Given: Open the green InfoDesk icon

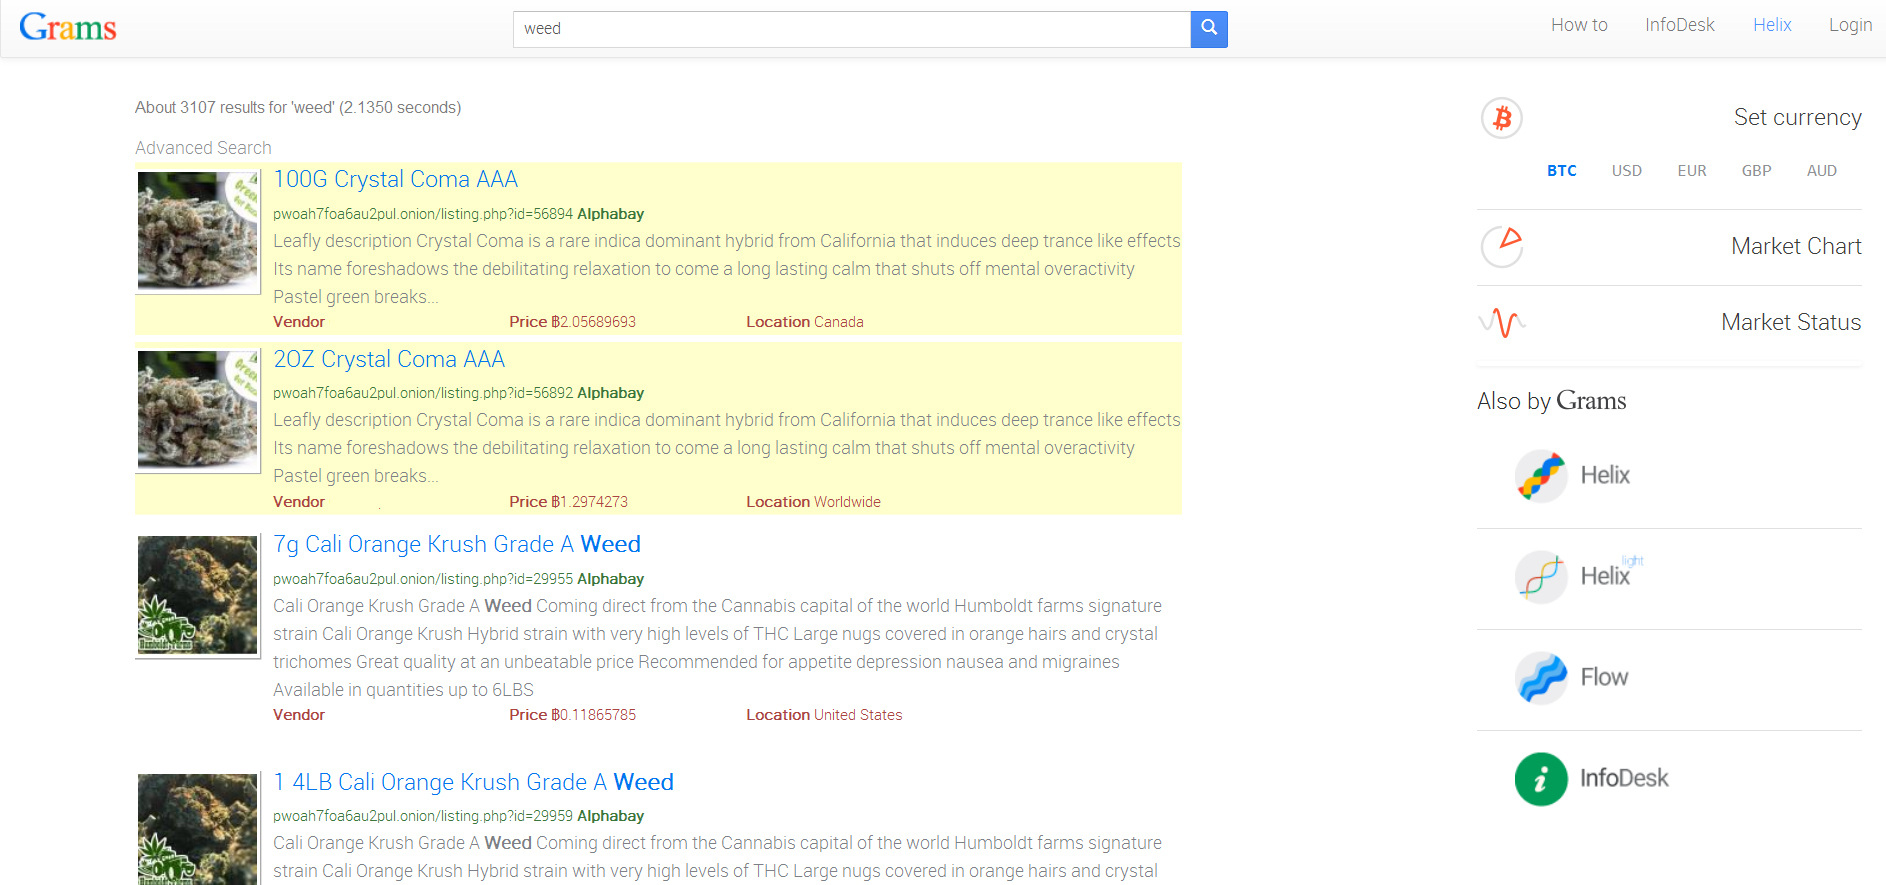Looking at the screenshot, I should click(1540, 778).
